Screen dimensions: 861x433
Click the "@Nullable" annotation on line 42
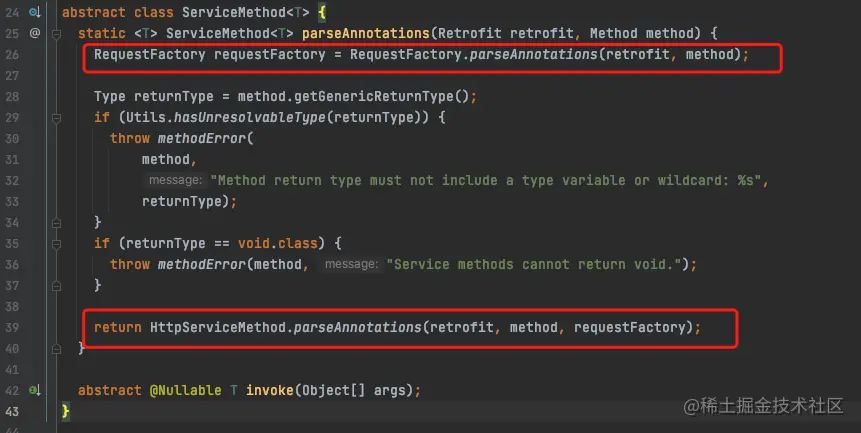pyautogui.click(x=186, y=390)
